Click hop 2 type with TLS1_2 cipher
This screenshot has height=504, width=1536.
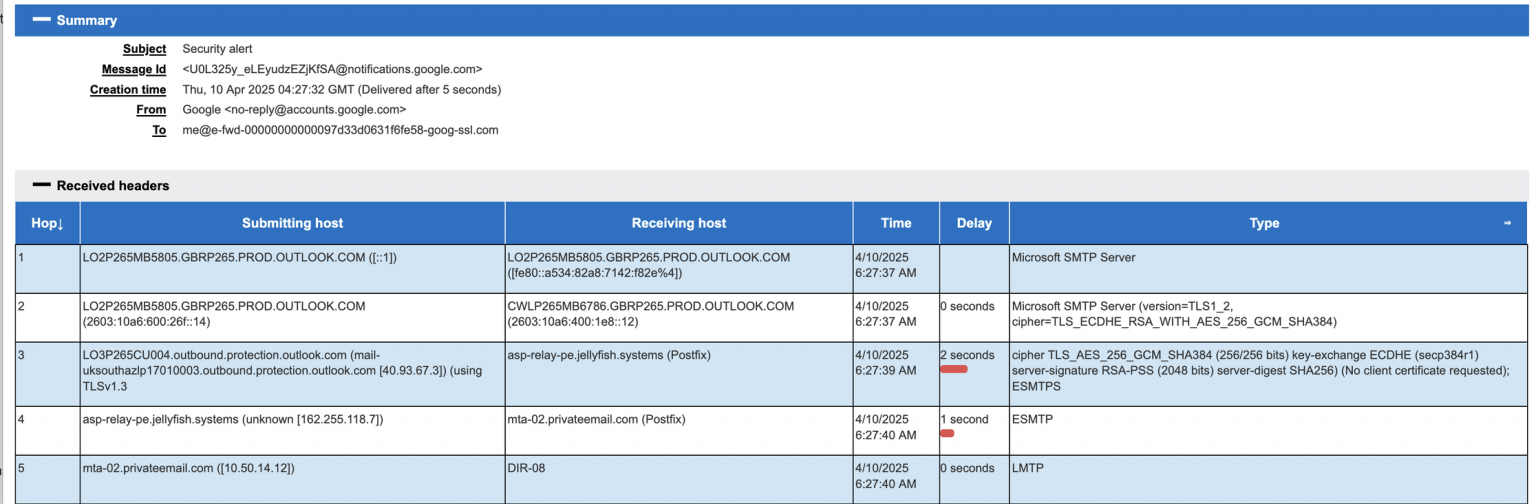(1175, 313)
